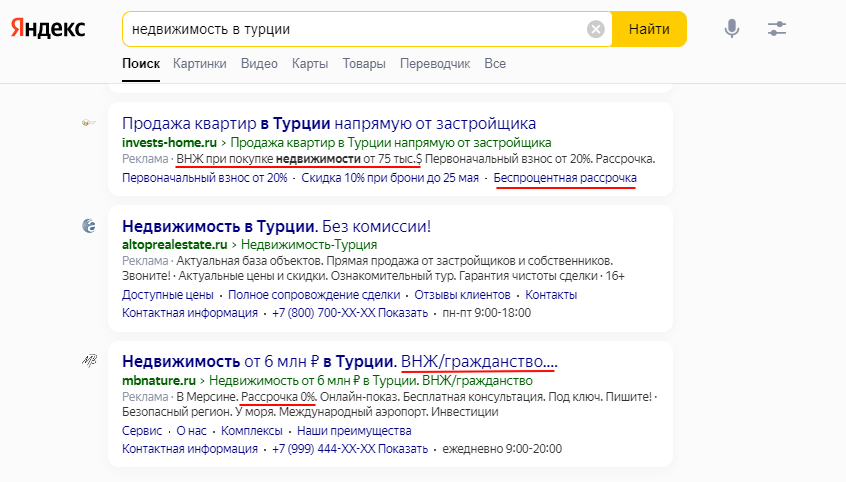Open Отзывы клиентов link
846x482 pixels.
[x=462, y=295]
